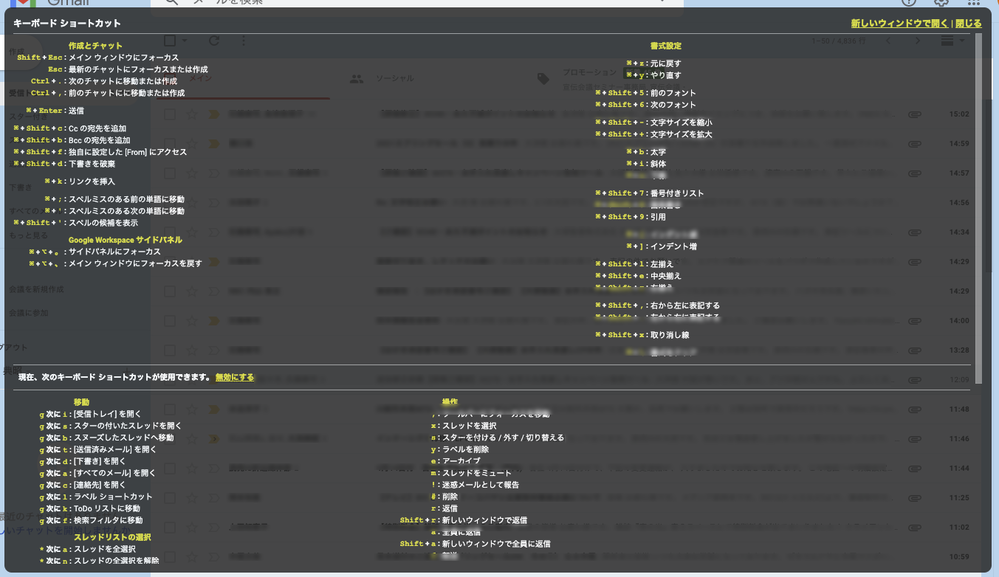Click the attachment paperclip on the 14:34 email
999x577 pixels.
[x=915, y=232]
